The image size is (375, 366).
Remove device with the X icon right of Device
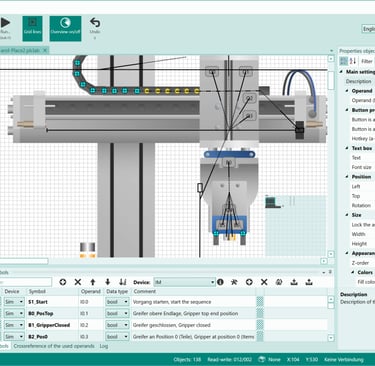click(x=264, y=282)
